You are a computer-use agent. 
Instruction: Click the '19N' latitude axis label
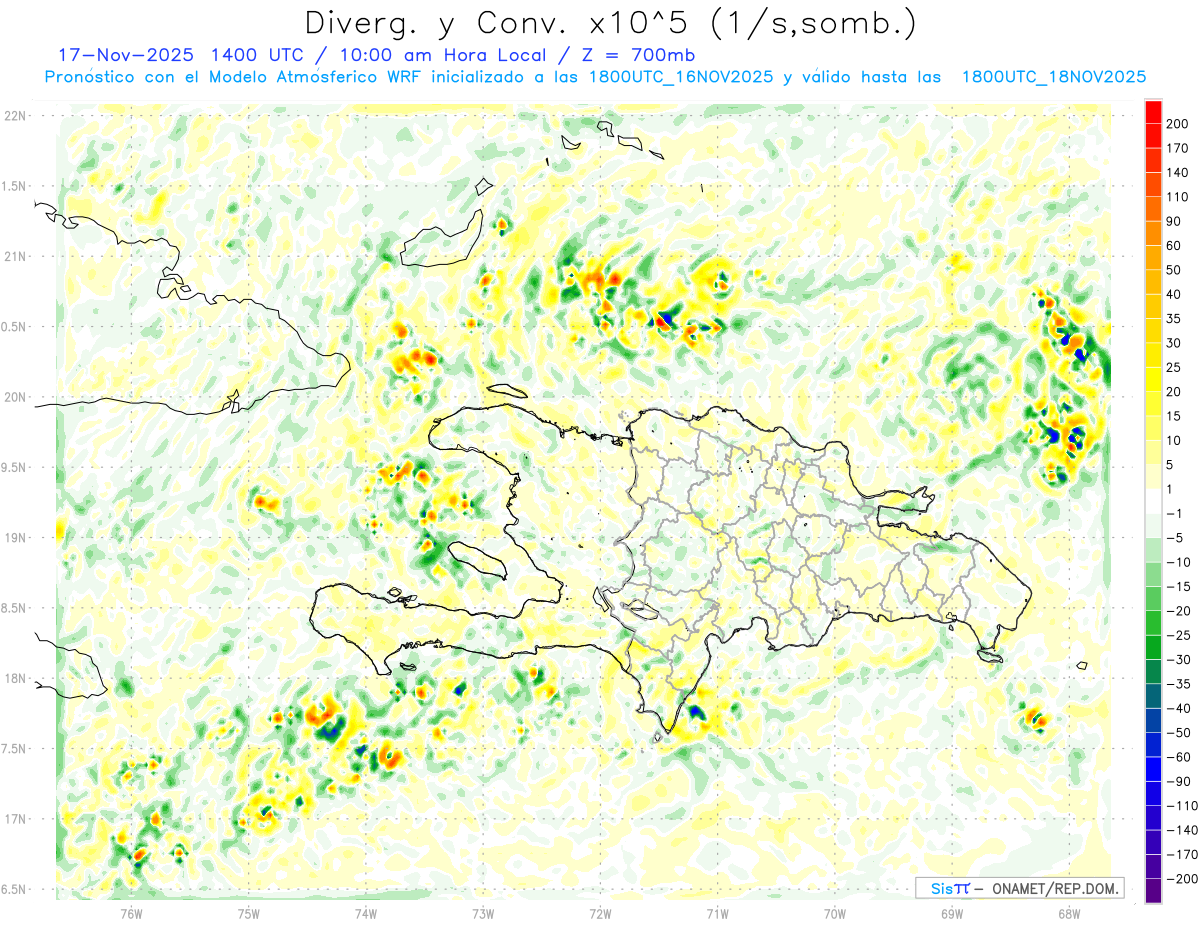[x=14, y=537]
